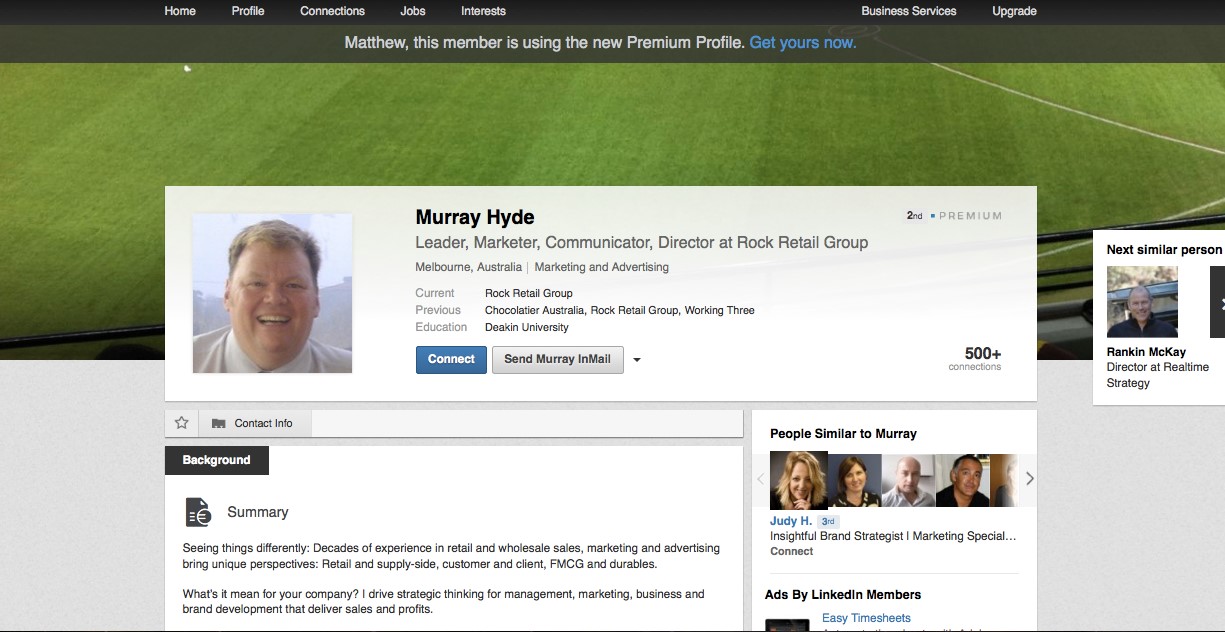This screenshot has width=1225, height=632.
Task: Click third bald man thumbnail in carousel
Action: click(909, 481)
